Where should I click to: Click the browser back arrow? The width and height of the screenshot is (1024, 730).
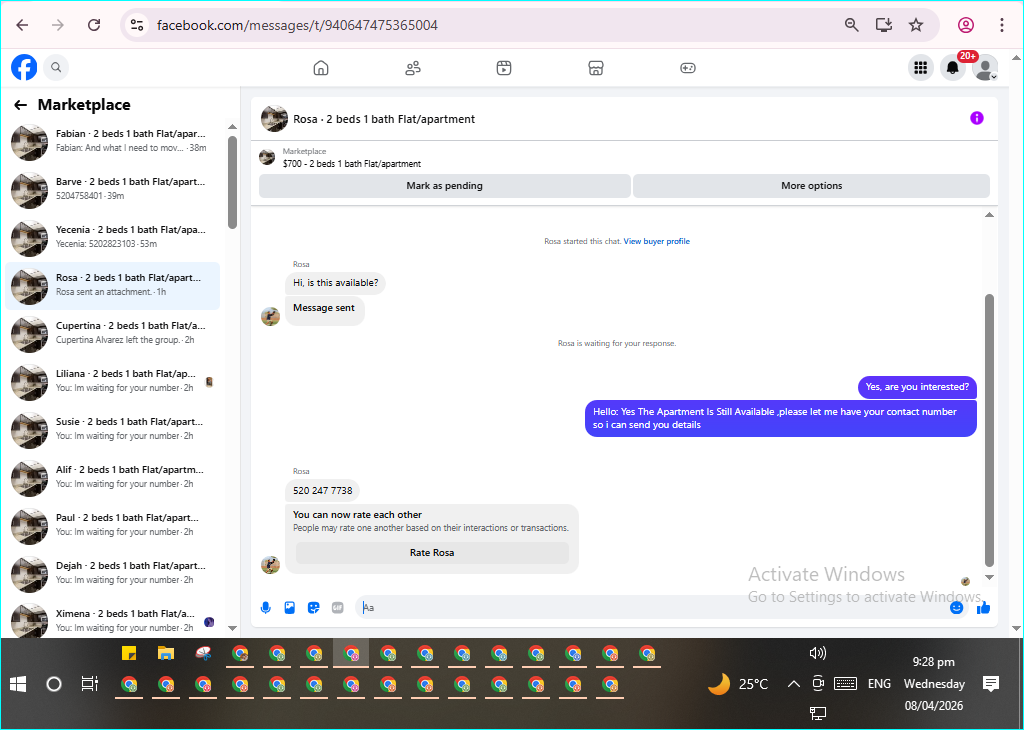point(22,25)
